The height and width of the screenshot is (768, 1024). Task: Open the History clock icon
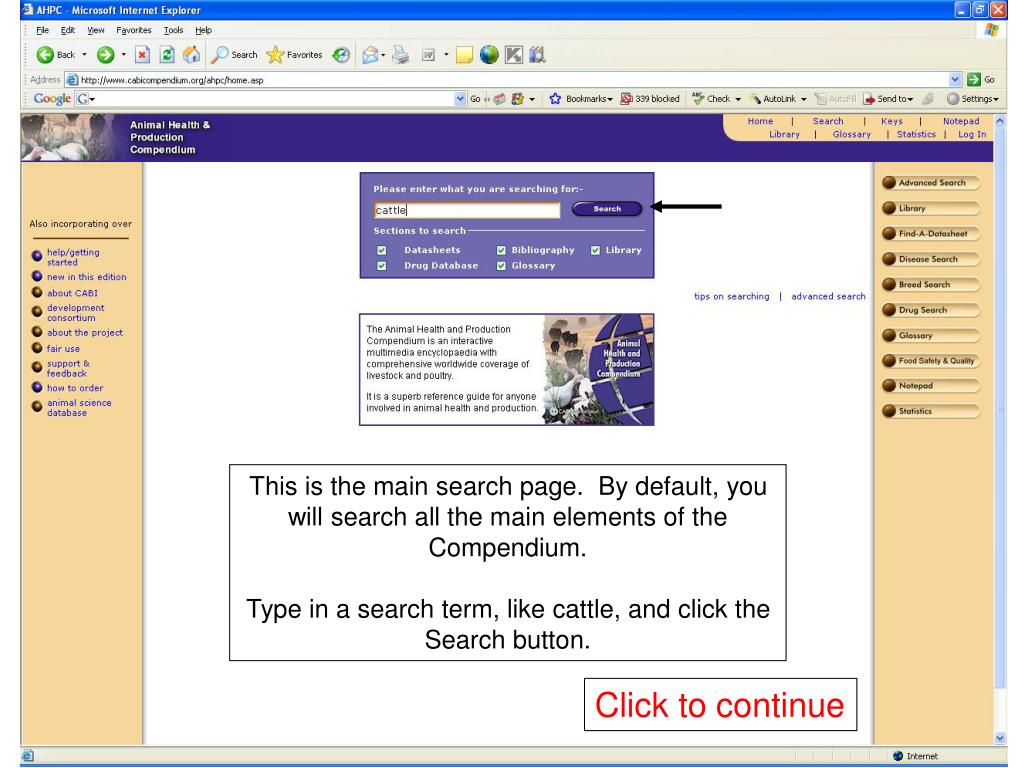click(341, 55)
